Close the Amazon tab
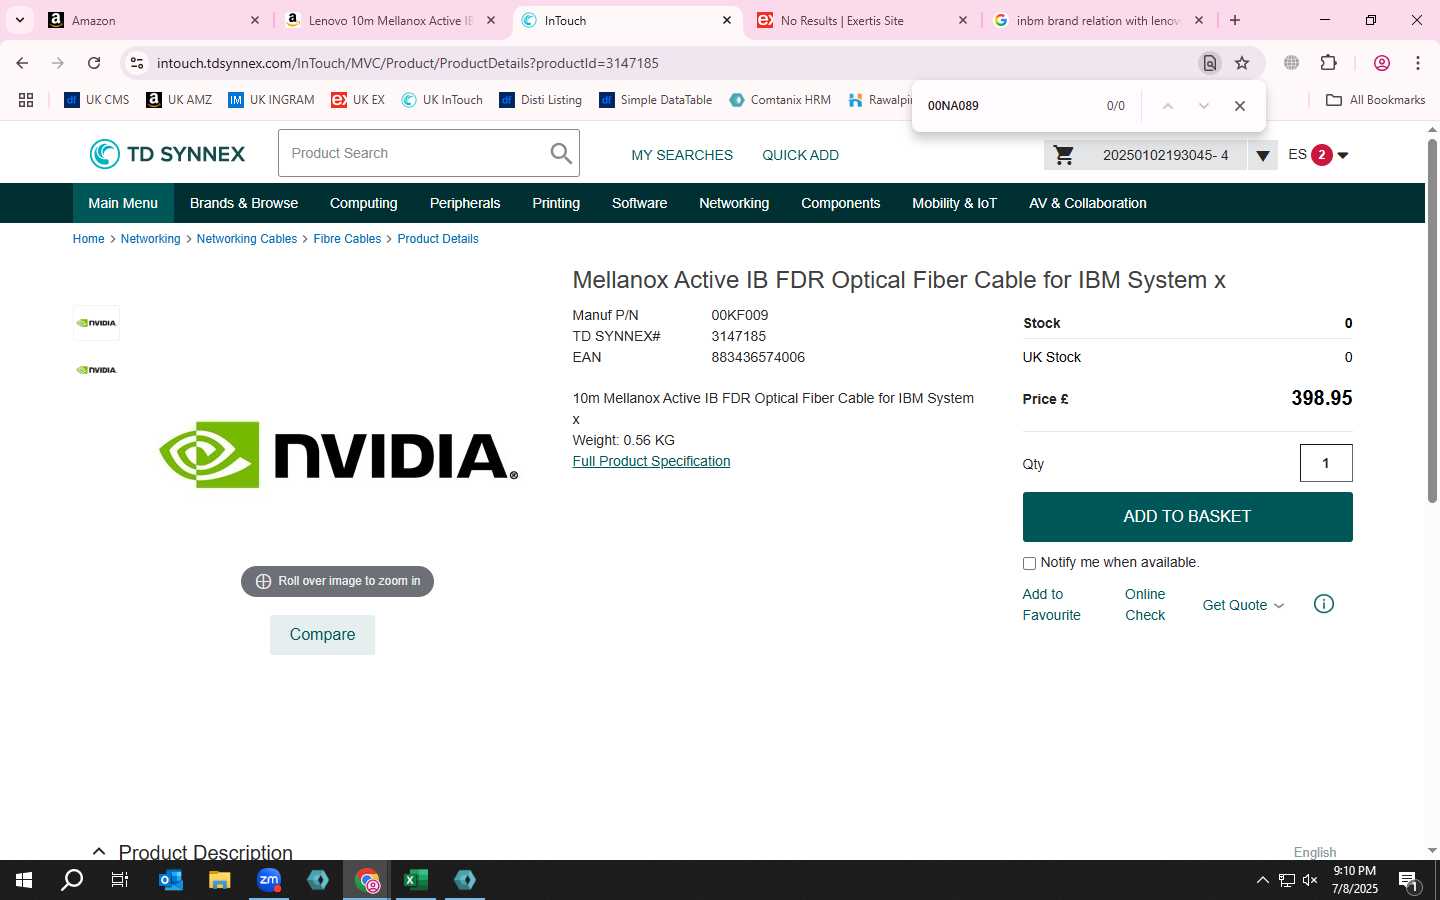Image resolution: width=1440 pixels, height=900 pixels. pos(254,20)
